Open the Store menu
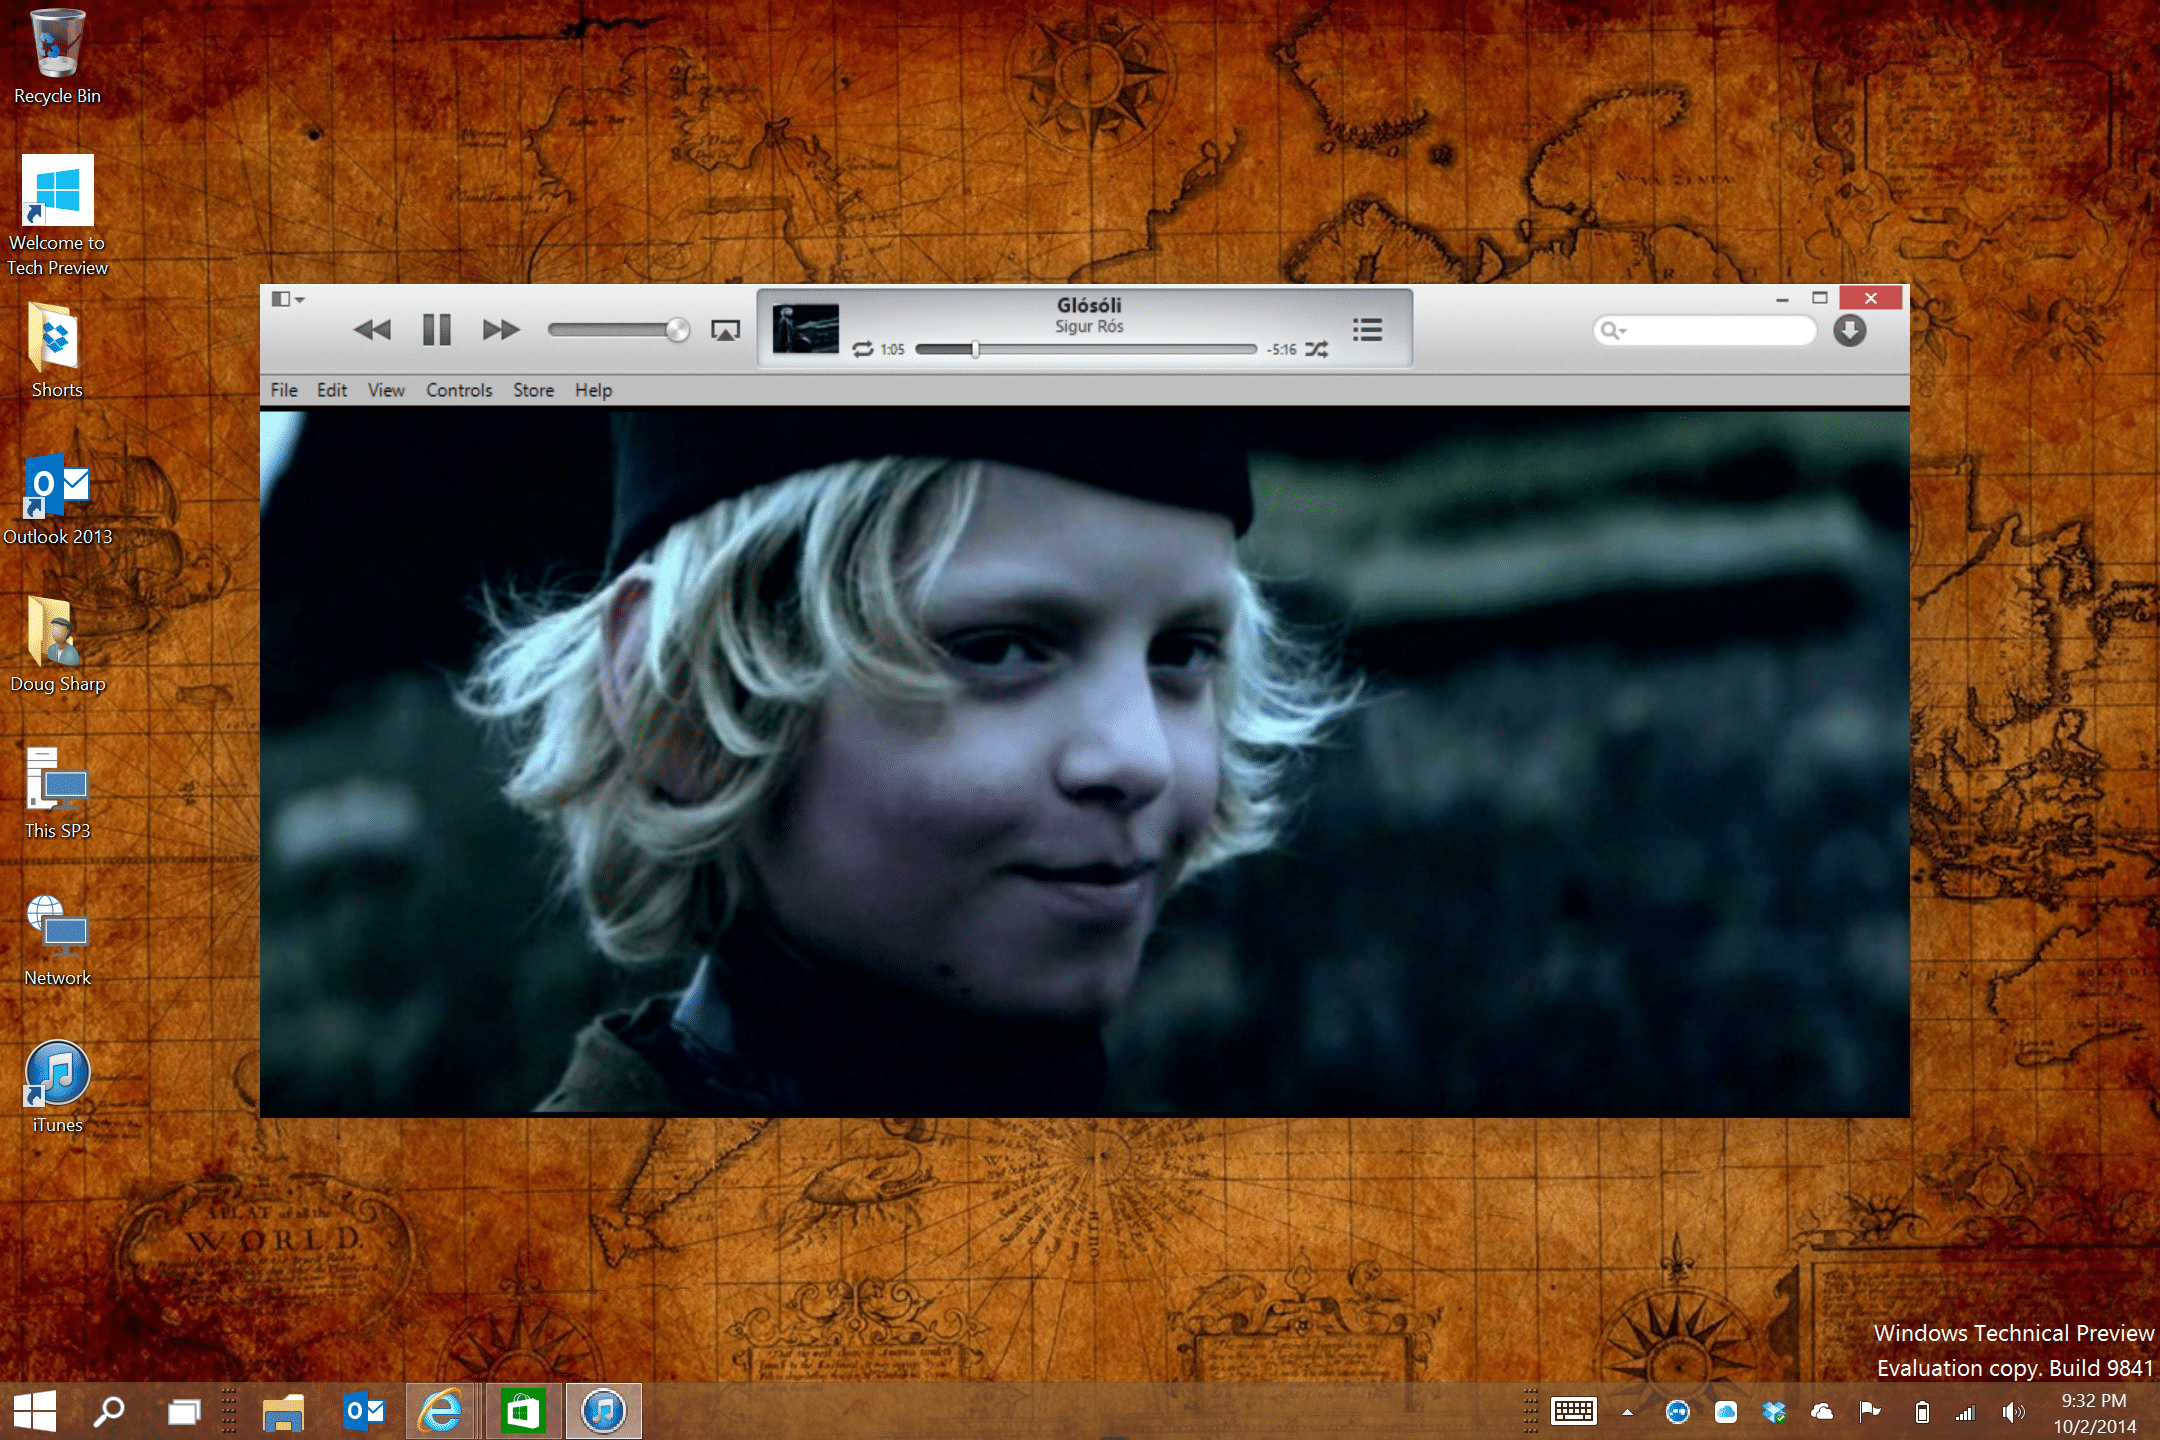This screenshot has width=2160, height=1440. click(533, 390)
